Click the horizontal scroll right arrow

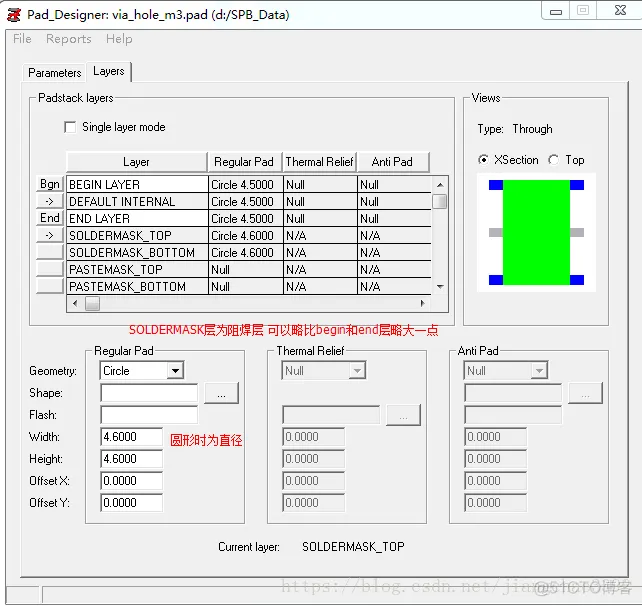423,303
